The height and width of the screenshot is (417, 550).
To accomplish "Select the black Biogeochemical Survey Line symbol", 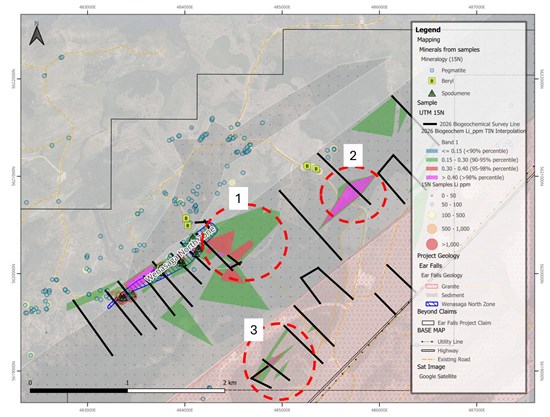I will [x=430, y=124].
